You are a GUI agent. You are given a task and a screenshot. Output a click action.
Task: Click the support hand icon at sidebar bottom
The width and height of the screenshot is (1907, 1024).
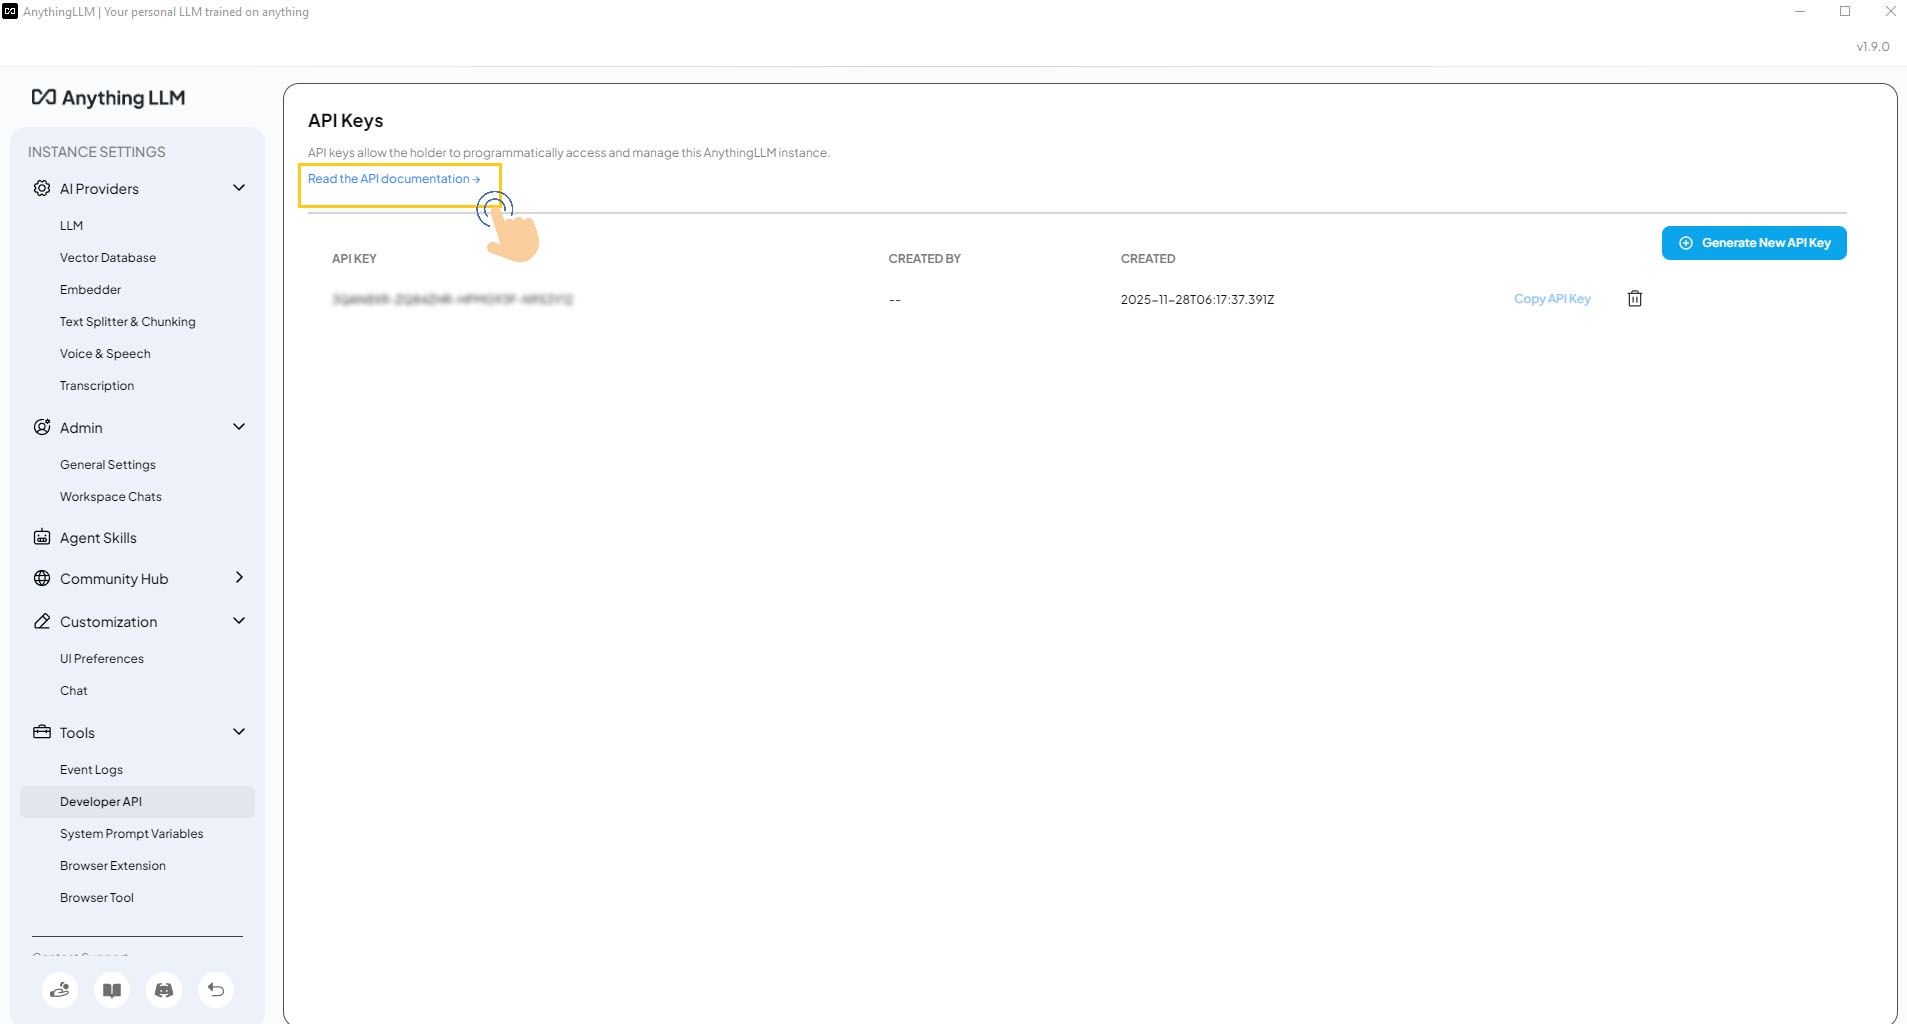click(x=59, y=990)
